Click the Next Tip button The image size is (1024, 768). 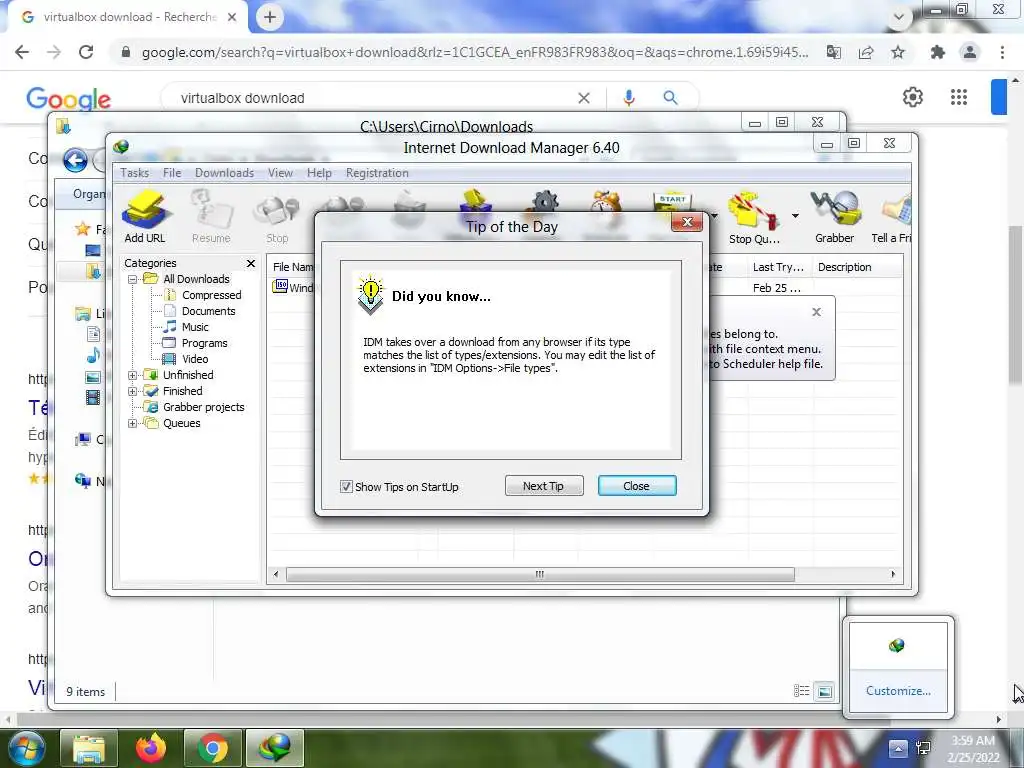(543, 486)
